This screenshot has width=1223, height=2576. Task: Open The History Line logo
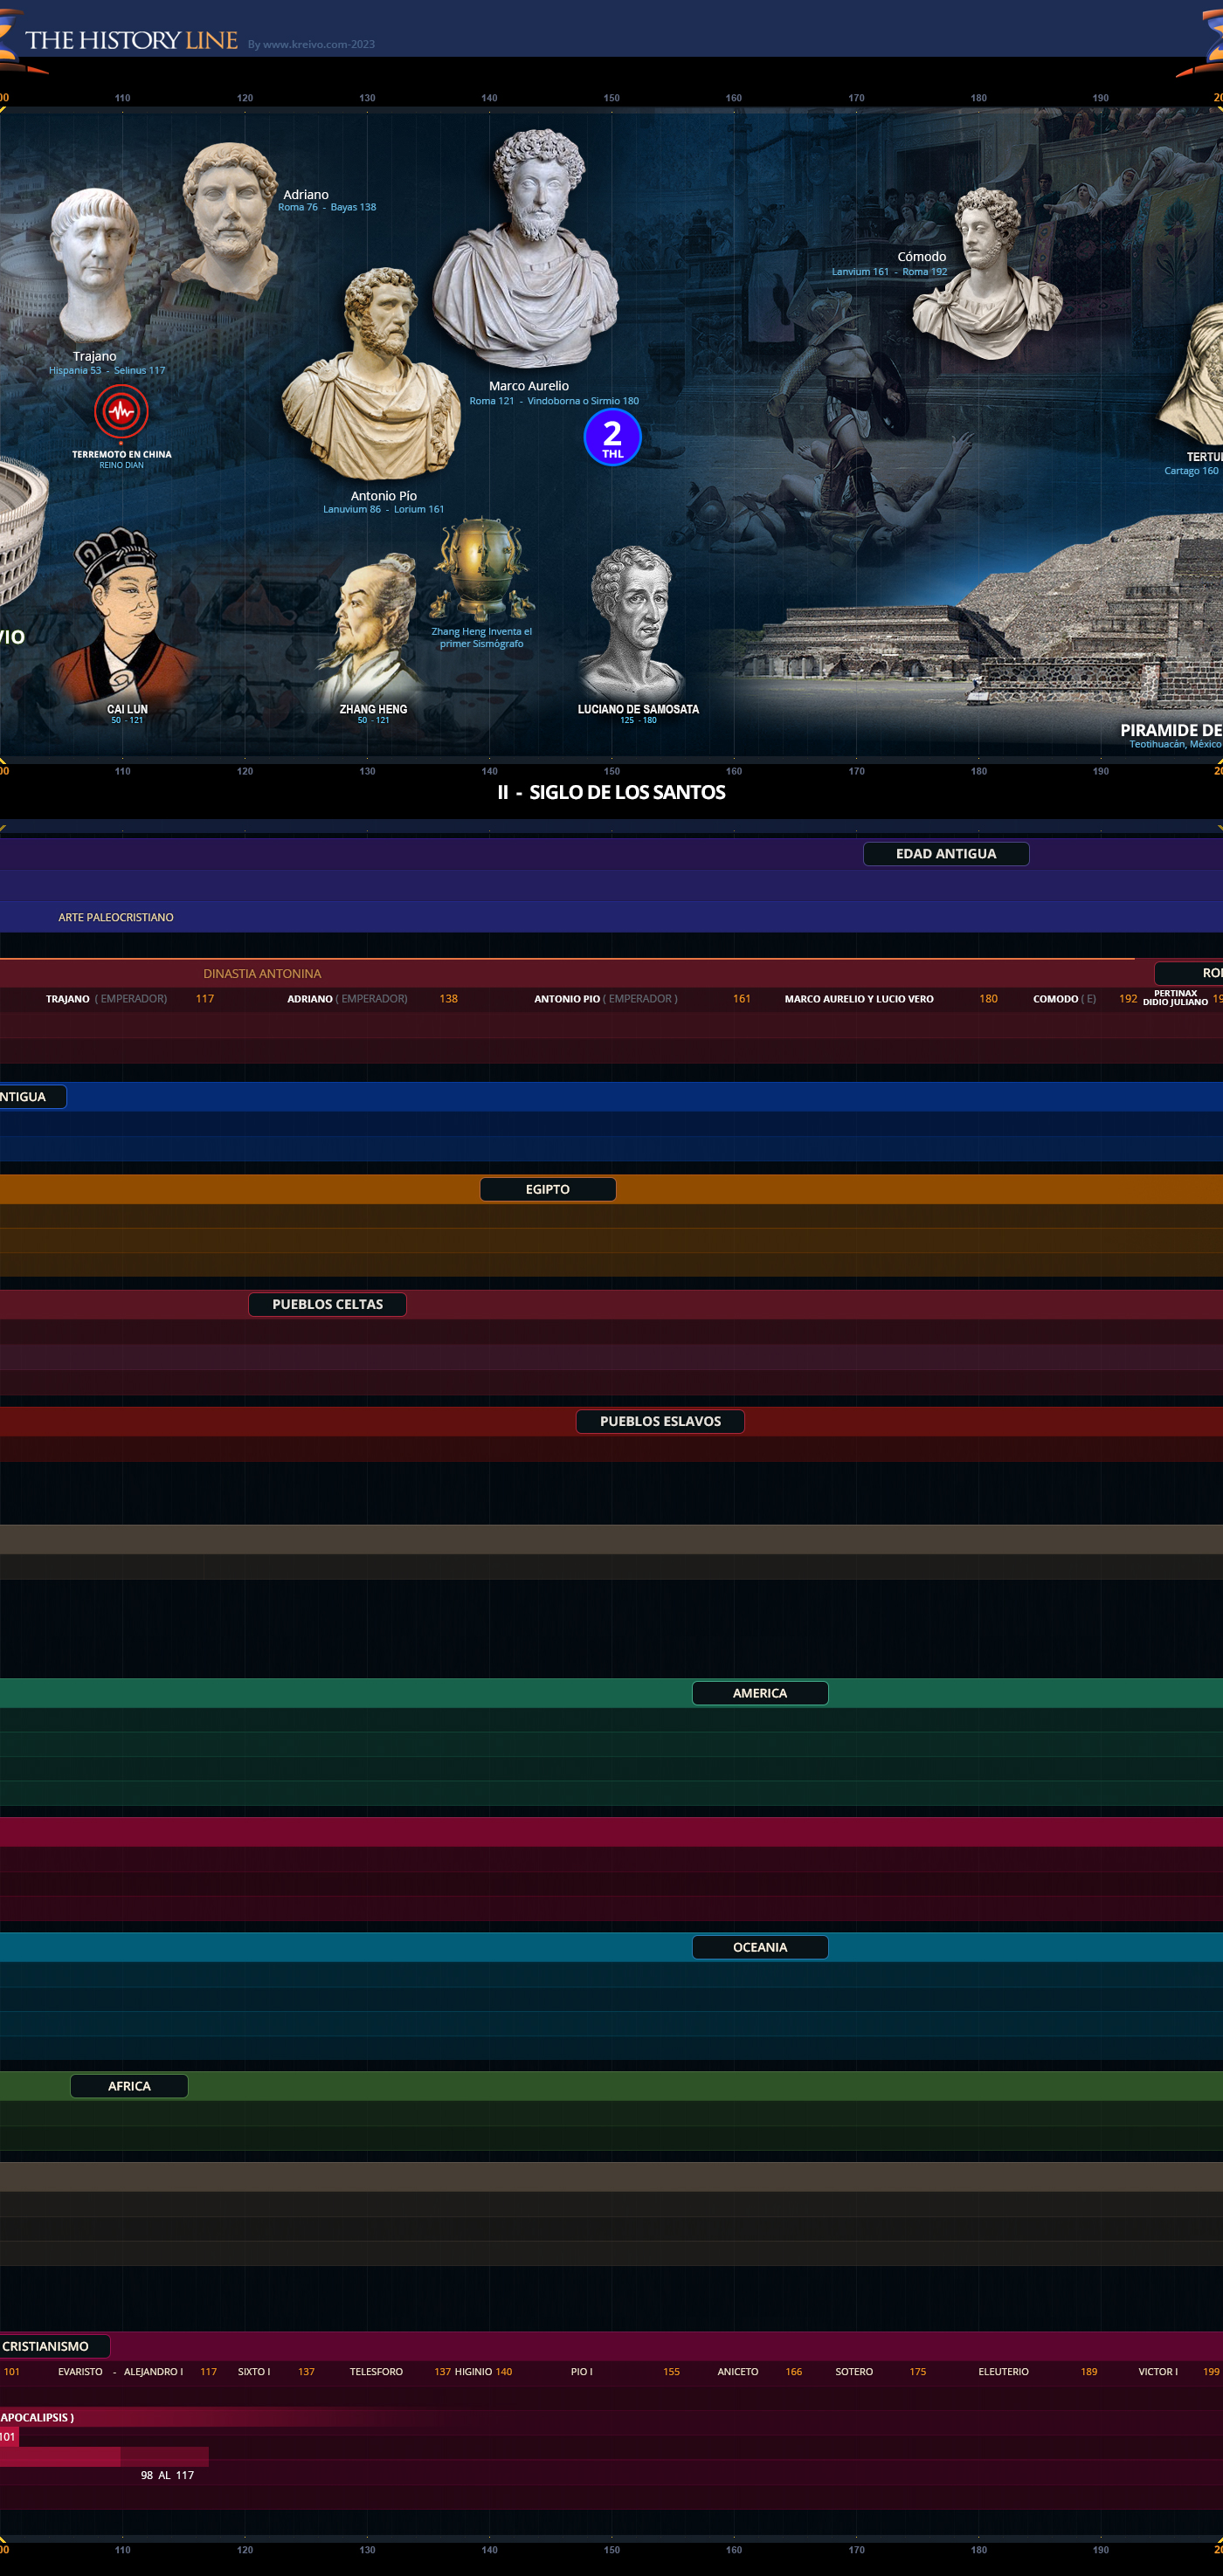131,40
